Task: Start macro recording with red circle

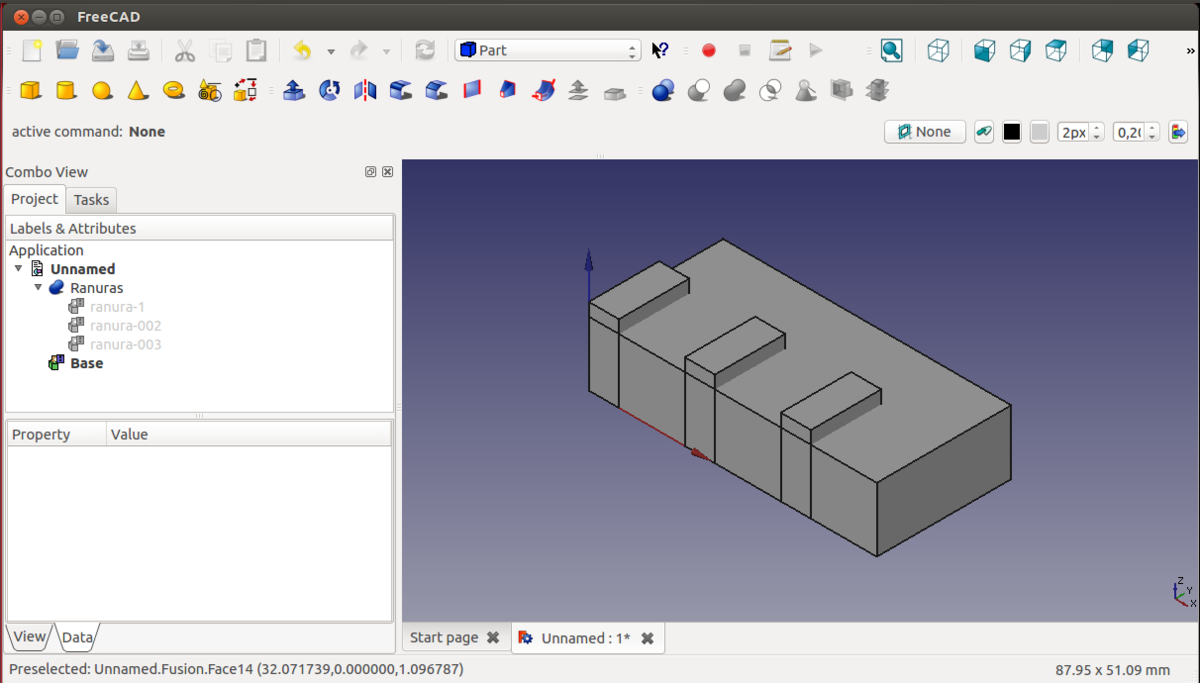Action: 709,50
